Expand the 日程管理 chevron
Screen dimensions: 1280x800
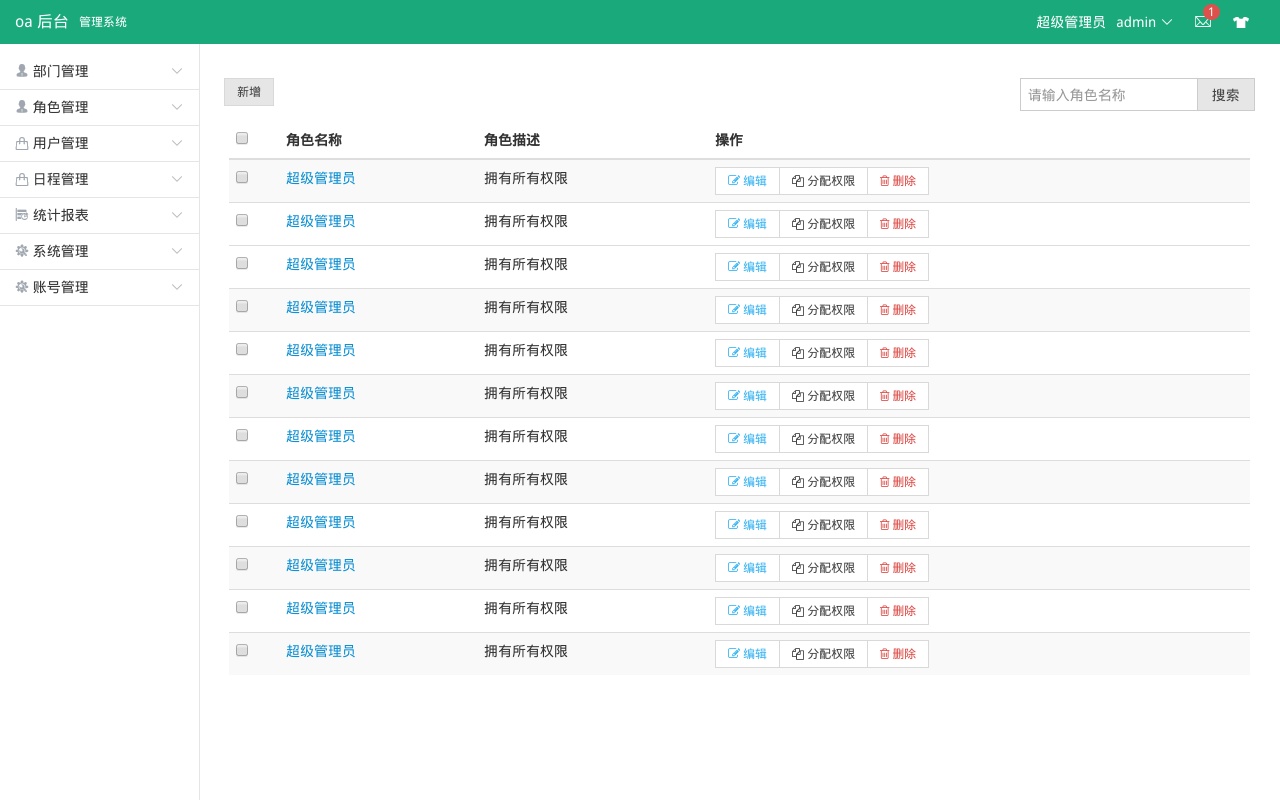point(177,179)
